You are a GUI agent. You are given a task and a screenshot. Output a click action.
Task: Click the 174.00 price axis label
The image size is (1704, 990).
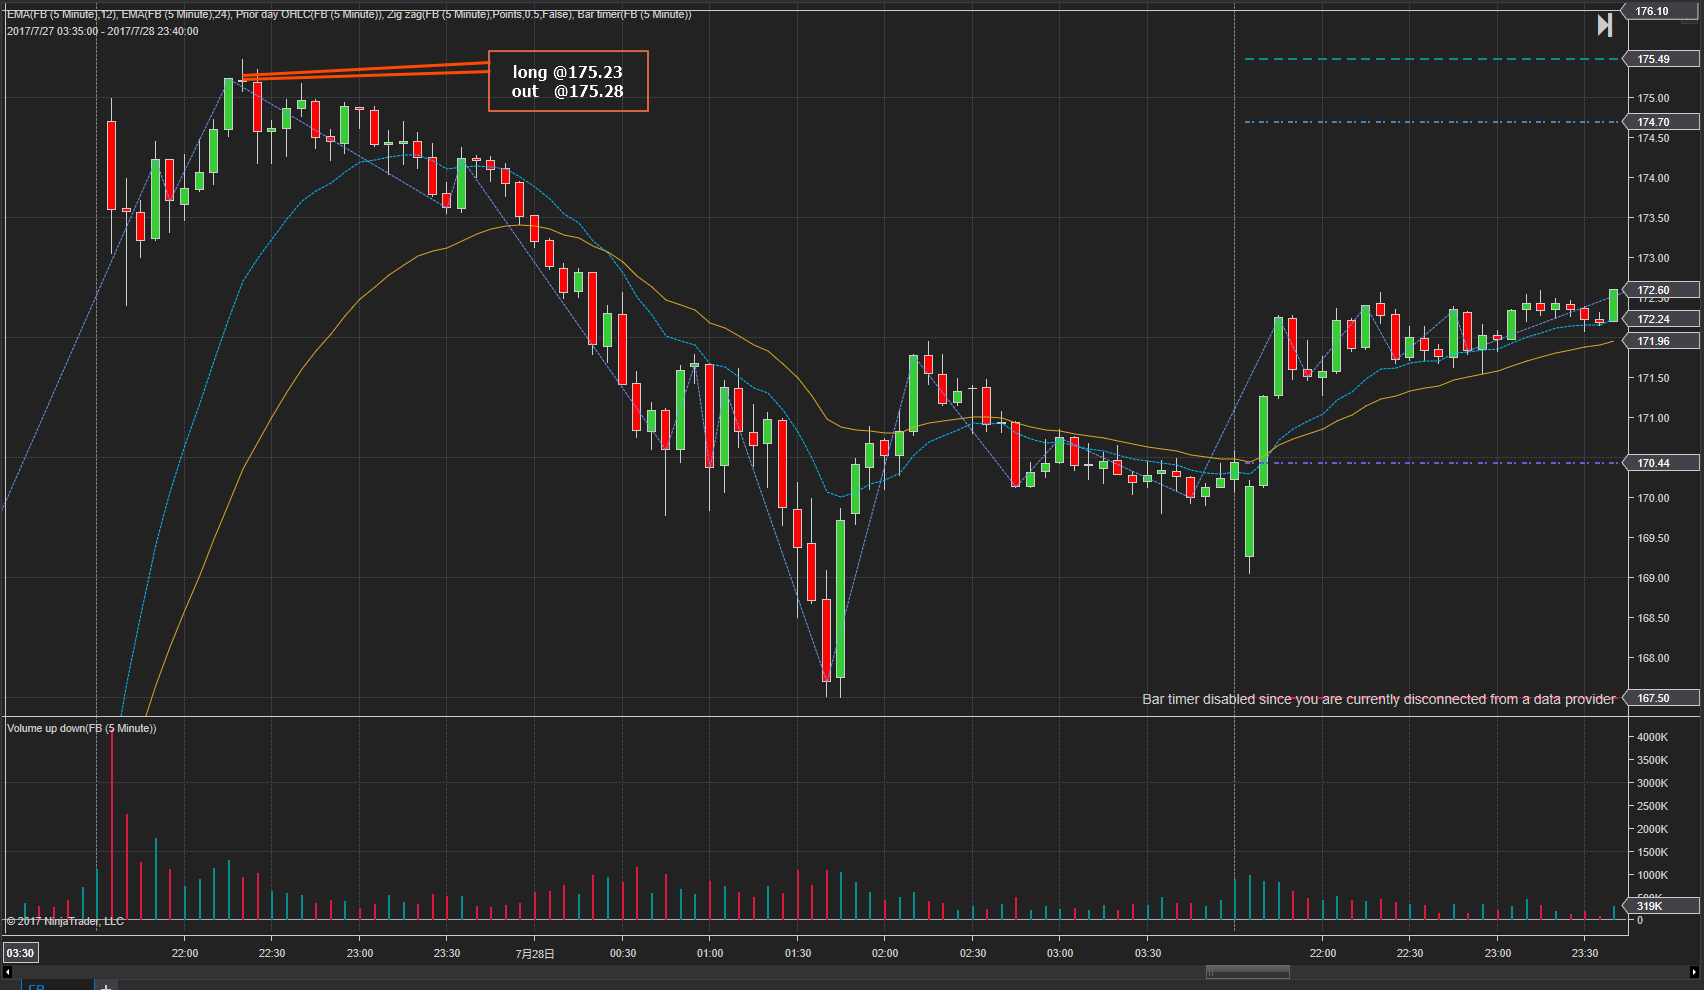tap(1653, 178)
